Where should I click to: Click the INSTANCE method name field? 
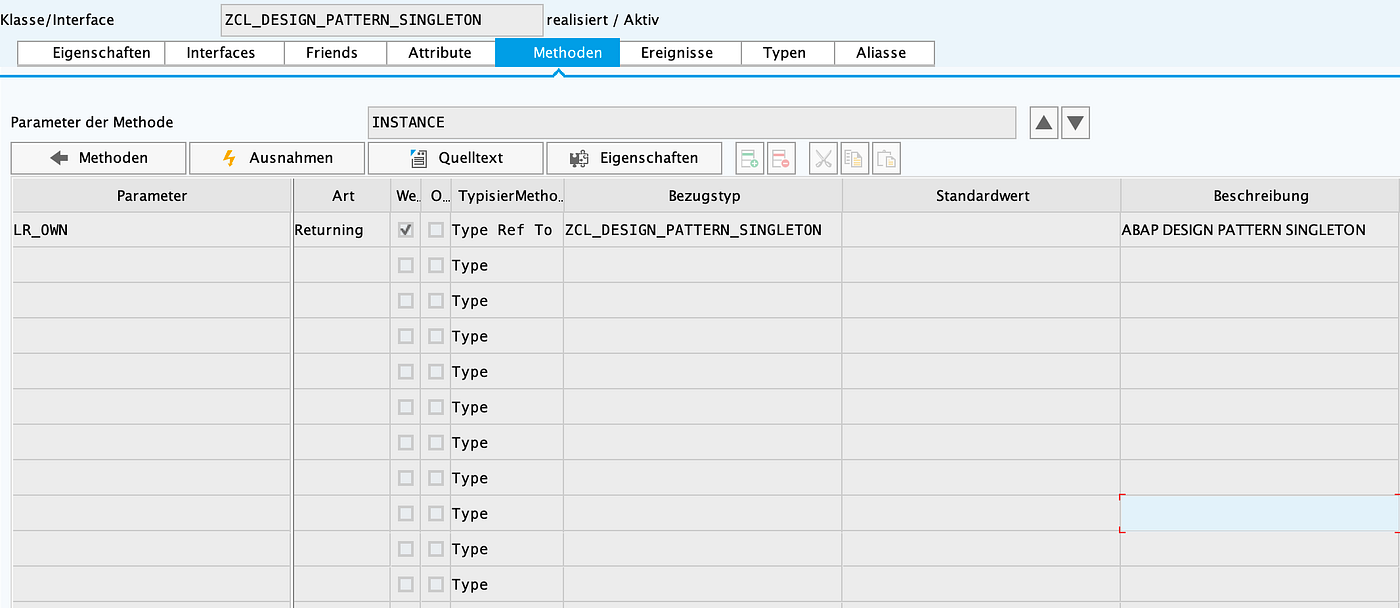692,122
